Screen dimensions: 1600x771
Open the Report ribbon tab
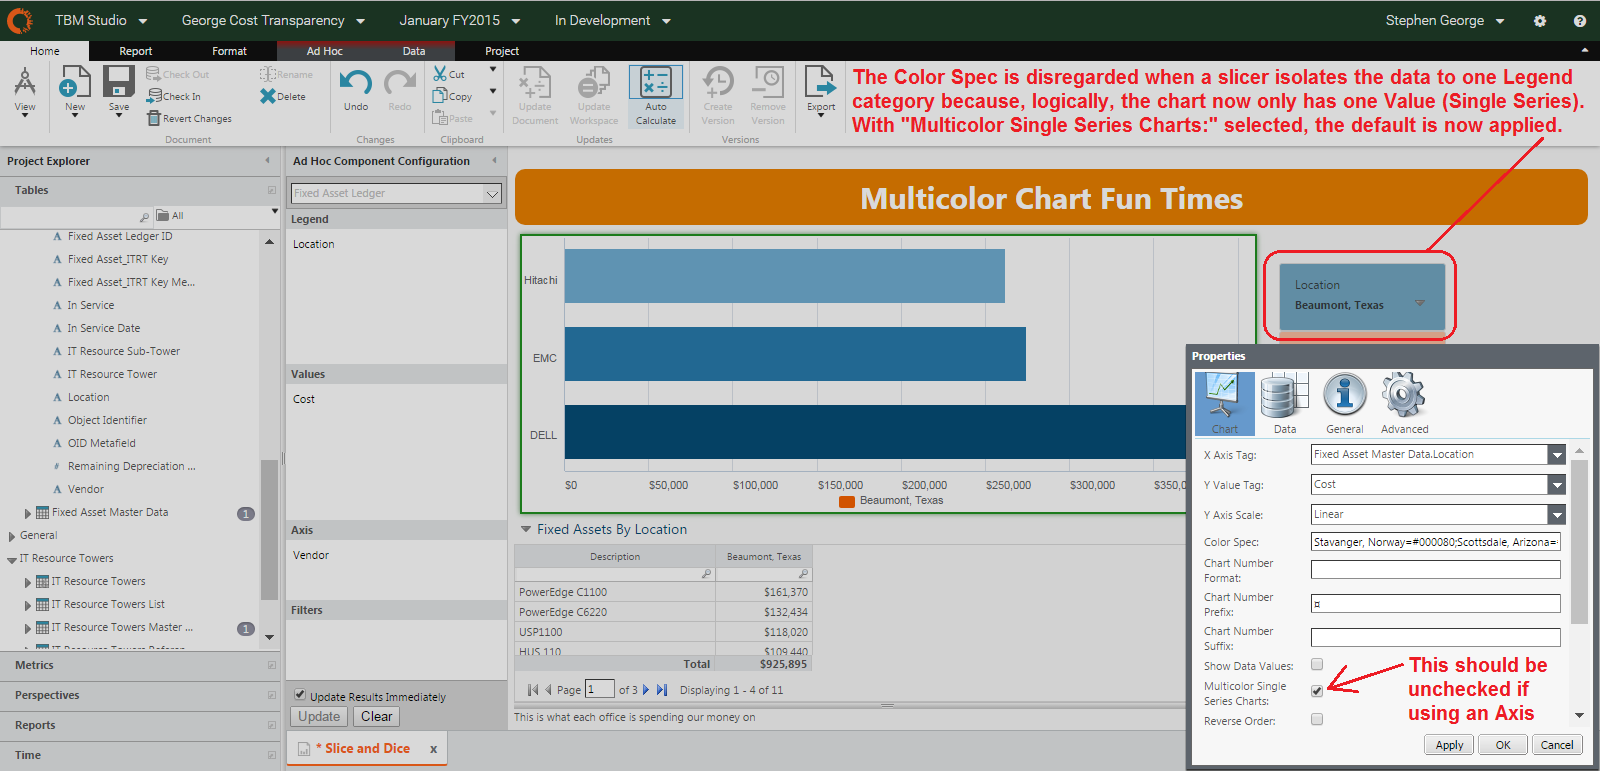click(136, 51)
